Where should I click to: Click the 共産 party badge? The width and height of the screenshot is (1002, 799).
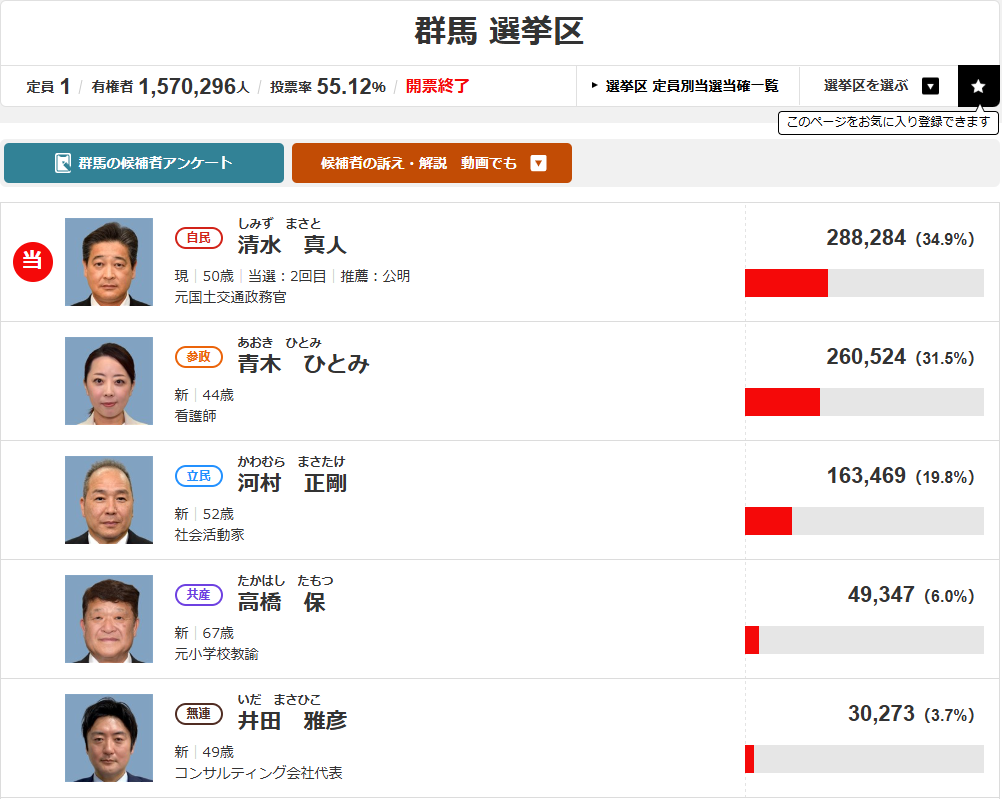[198, 595]
